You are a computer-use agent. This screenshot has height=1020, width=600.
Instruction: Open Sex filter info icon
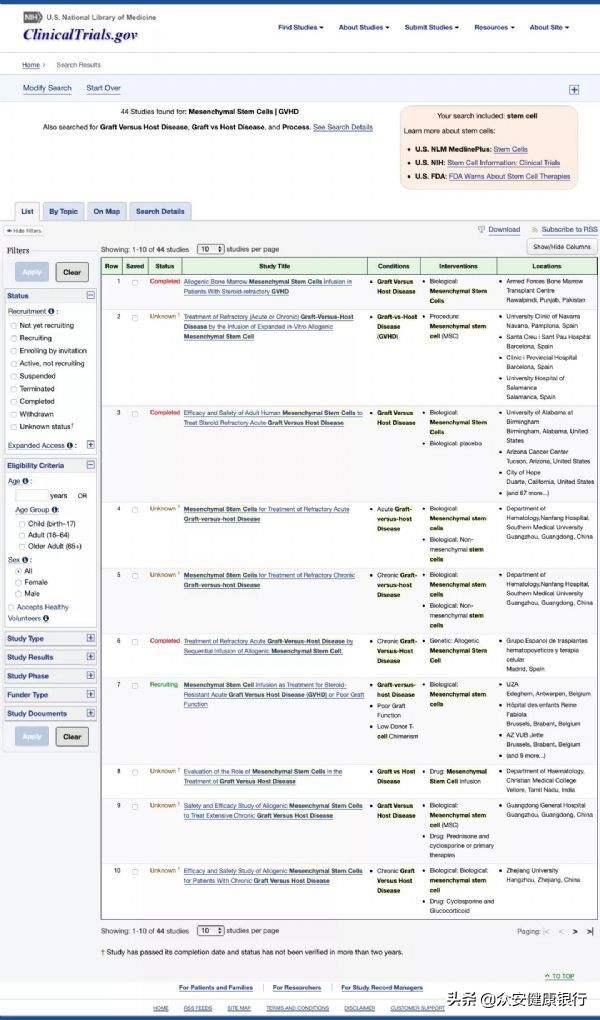coord(25,559)
